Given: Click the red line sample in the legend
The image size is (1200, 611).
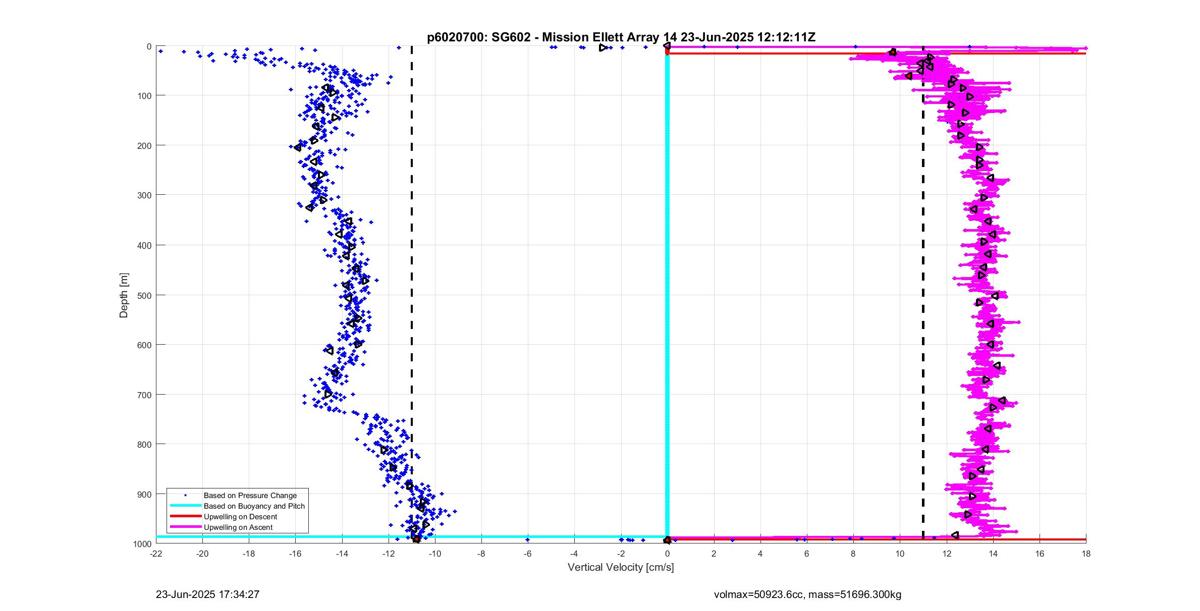Looking at the screenshot, I should 185,518.
